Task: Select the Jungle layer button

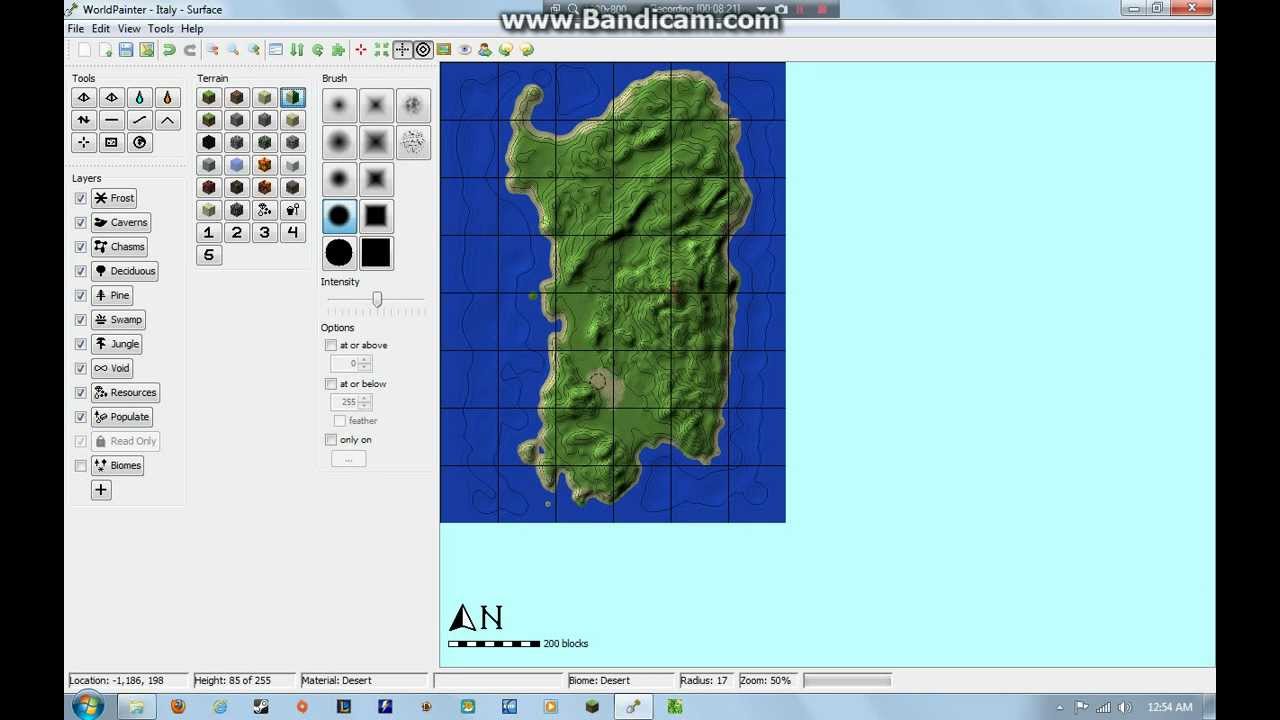Action: [117, 344]
